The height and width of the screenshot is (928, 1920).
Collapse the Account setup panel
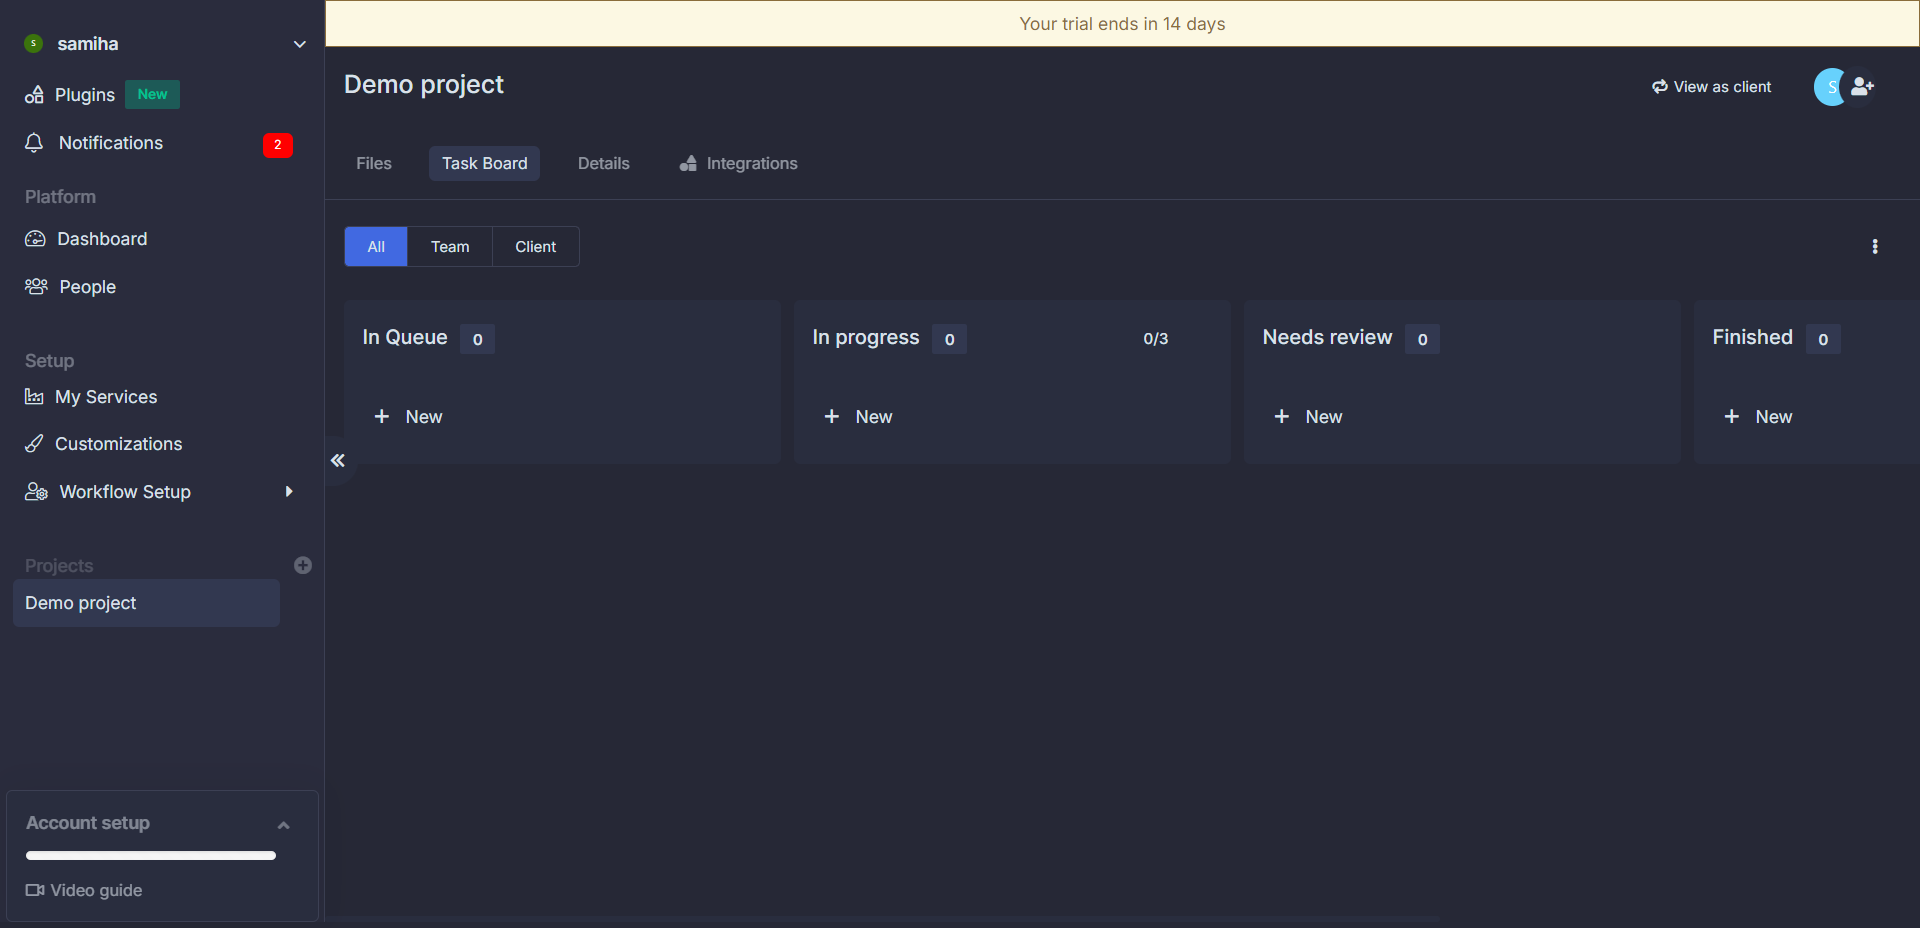284,825
